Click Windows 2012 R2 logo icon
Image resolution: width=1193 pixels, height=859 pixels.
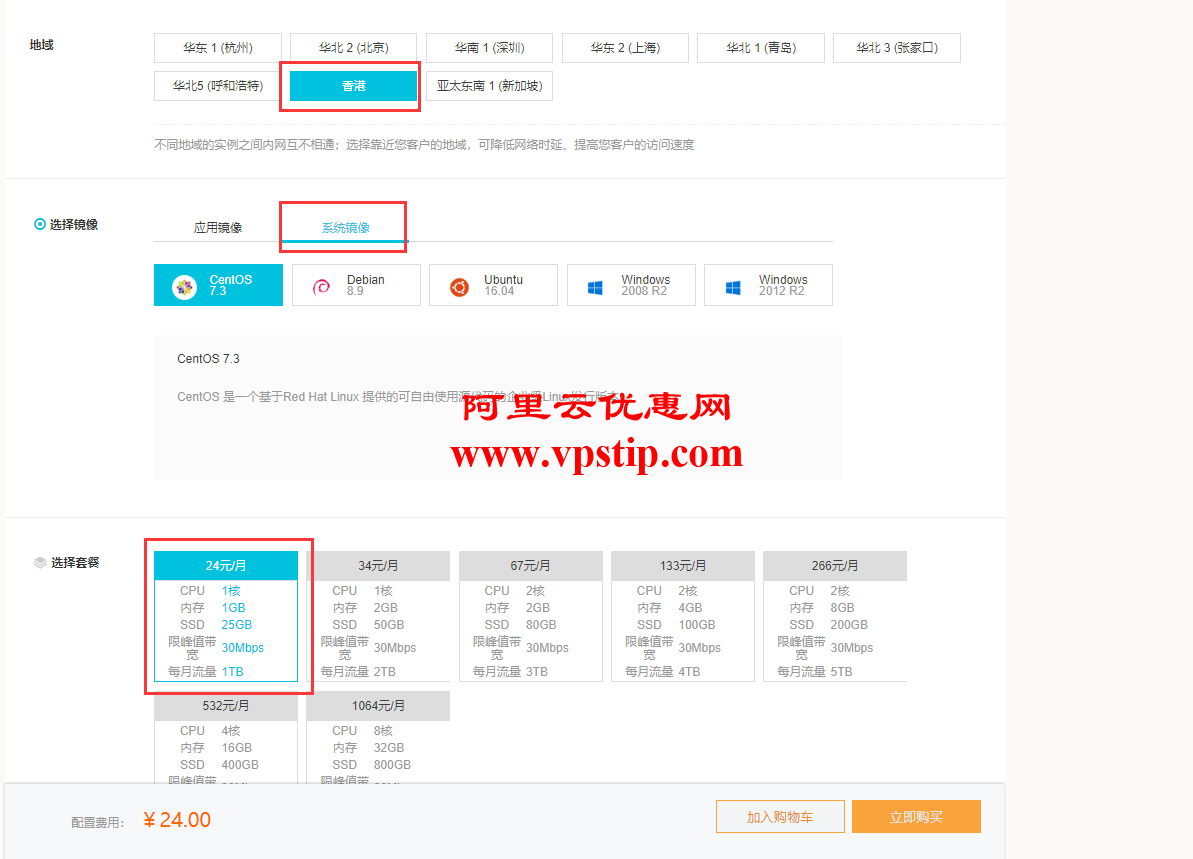click(733, 288)
